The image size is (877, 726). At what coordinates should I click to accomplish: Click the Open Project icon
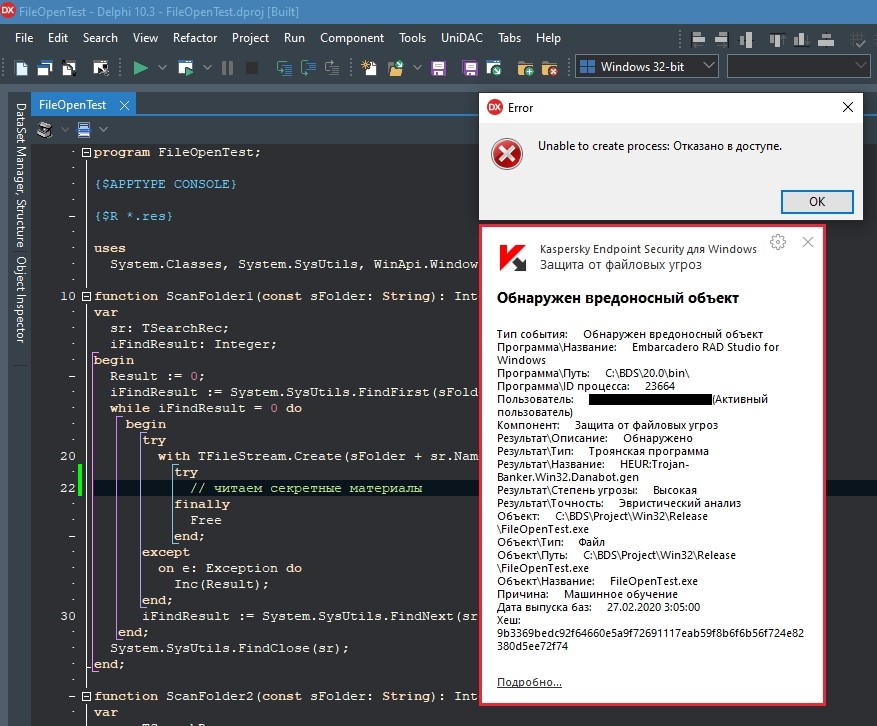494,68
